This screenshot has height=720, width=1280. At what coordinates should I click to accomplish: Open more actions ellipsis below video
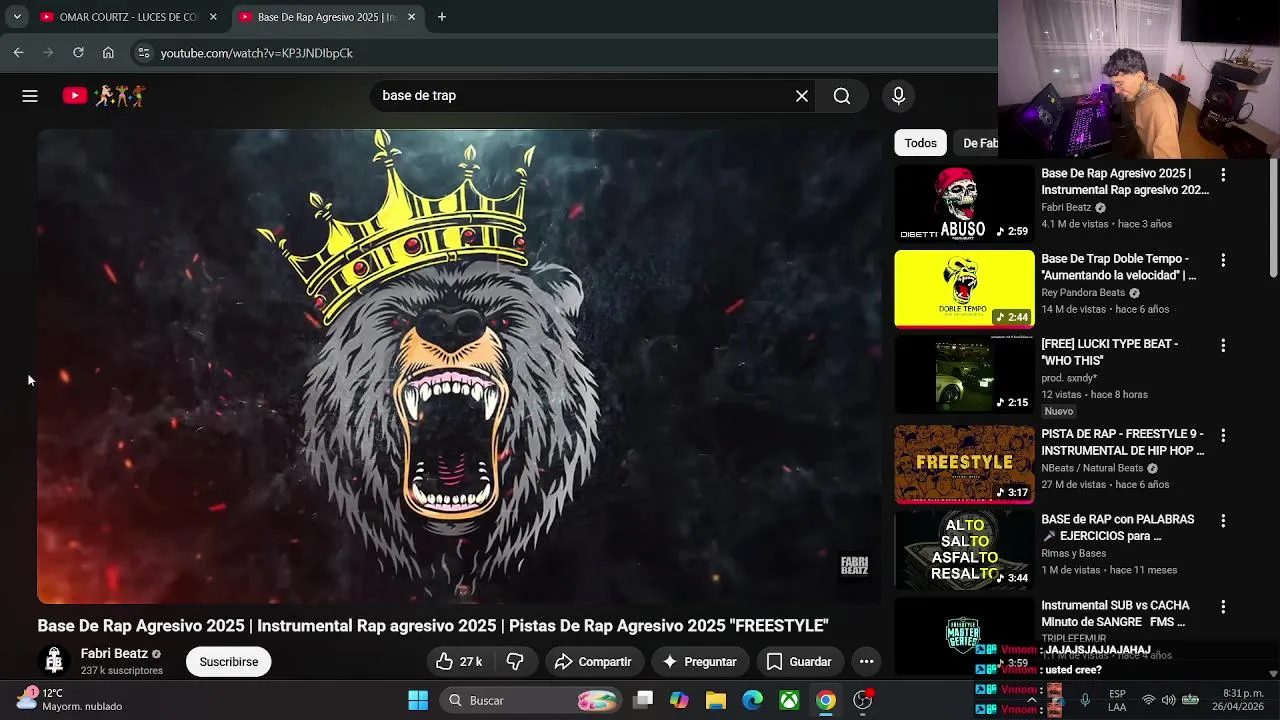pos(866,661)
